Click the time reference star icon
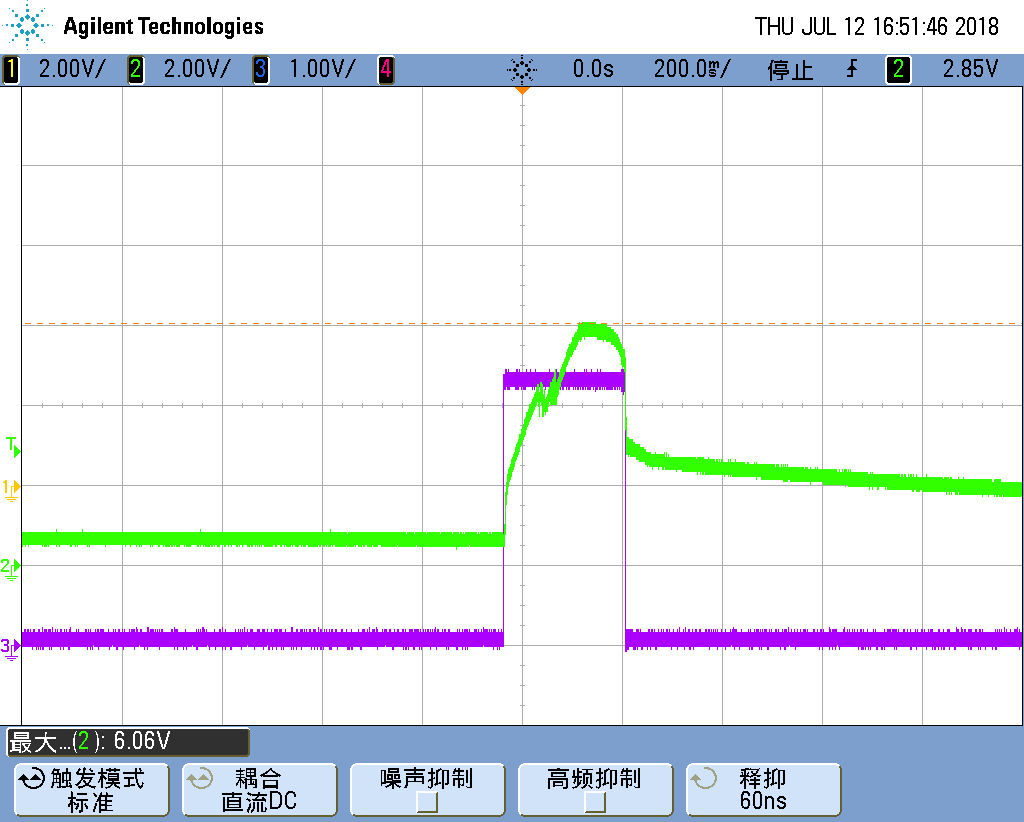This screenshot has height=822, width=1024. [x=521, y=69]
